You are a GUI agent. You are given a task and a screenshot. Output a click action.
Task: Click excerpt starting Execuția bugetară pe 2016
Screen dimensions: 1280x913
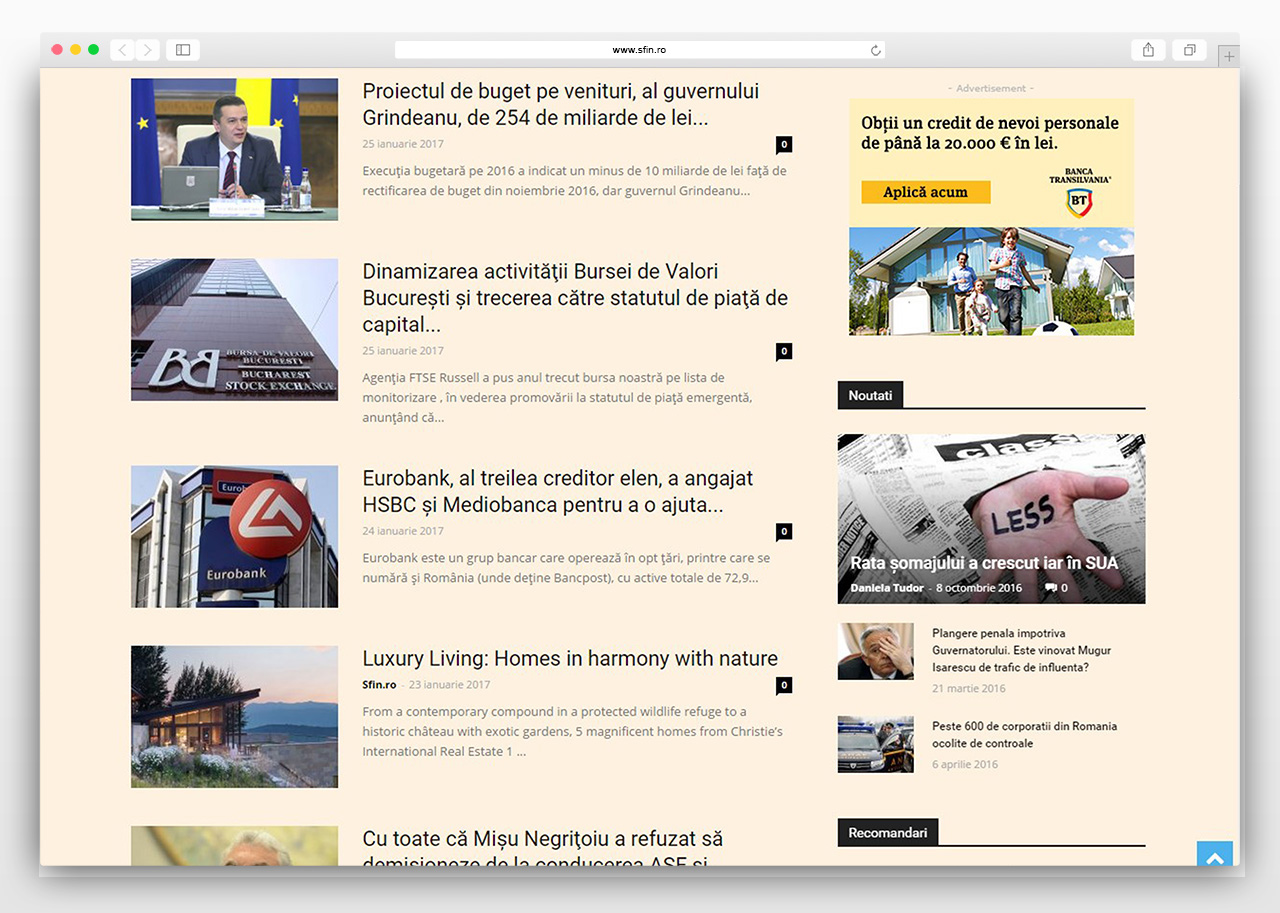point(574,180)
